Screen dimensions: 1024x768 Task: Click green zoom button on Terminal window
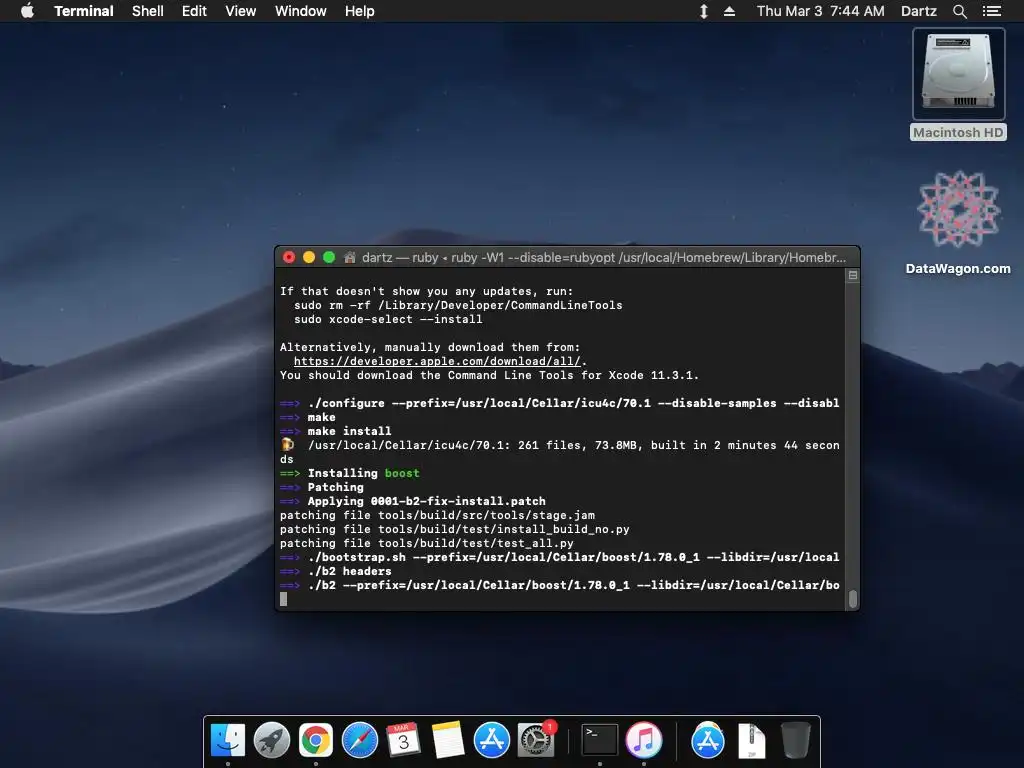click(x=329, y=257)
